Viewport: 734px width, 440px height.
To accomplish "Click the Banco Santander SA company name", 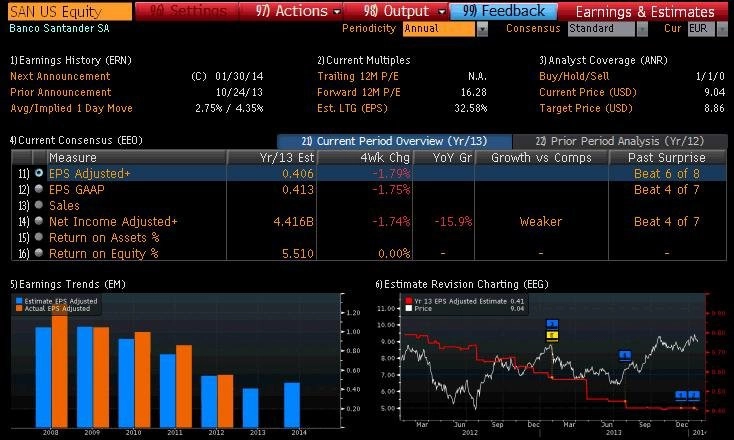I will [59, 29].
